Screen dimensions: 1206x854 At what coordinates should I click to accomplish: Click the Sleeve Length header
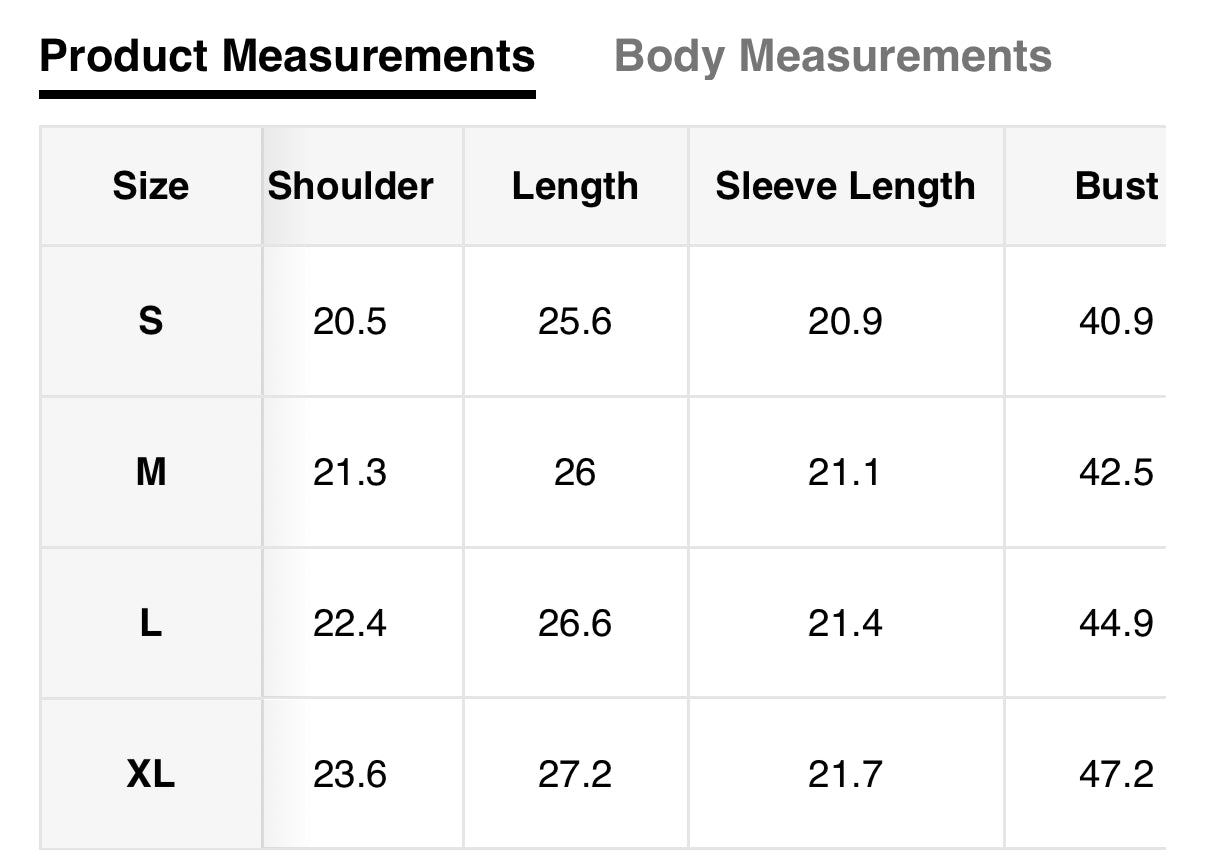point(845,186)
